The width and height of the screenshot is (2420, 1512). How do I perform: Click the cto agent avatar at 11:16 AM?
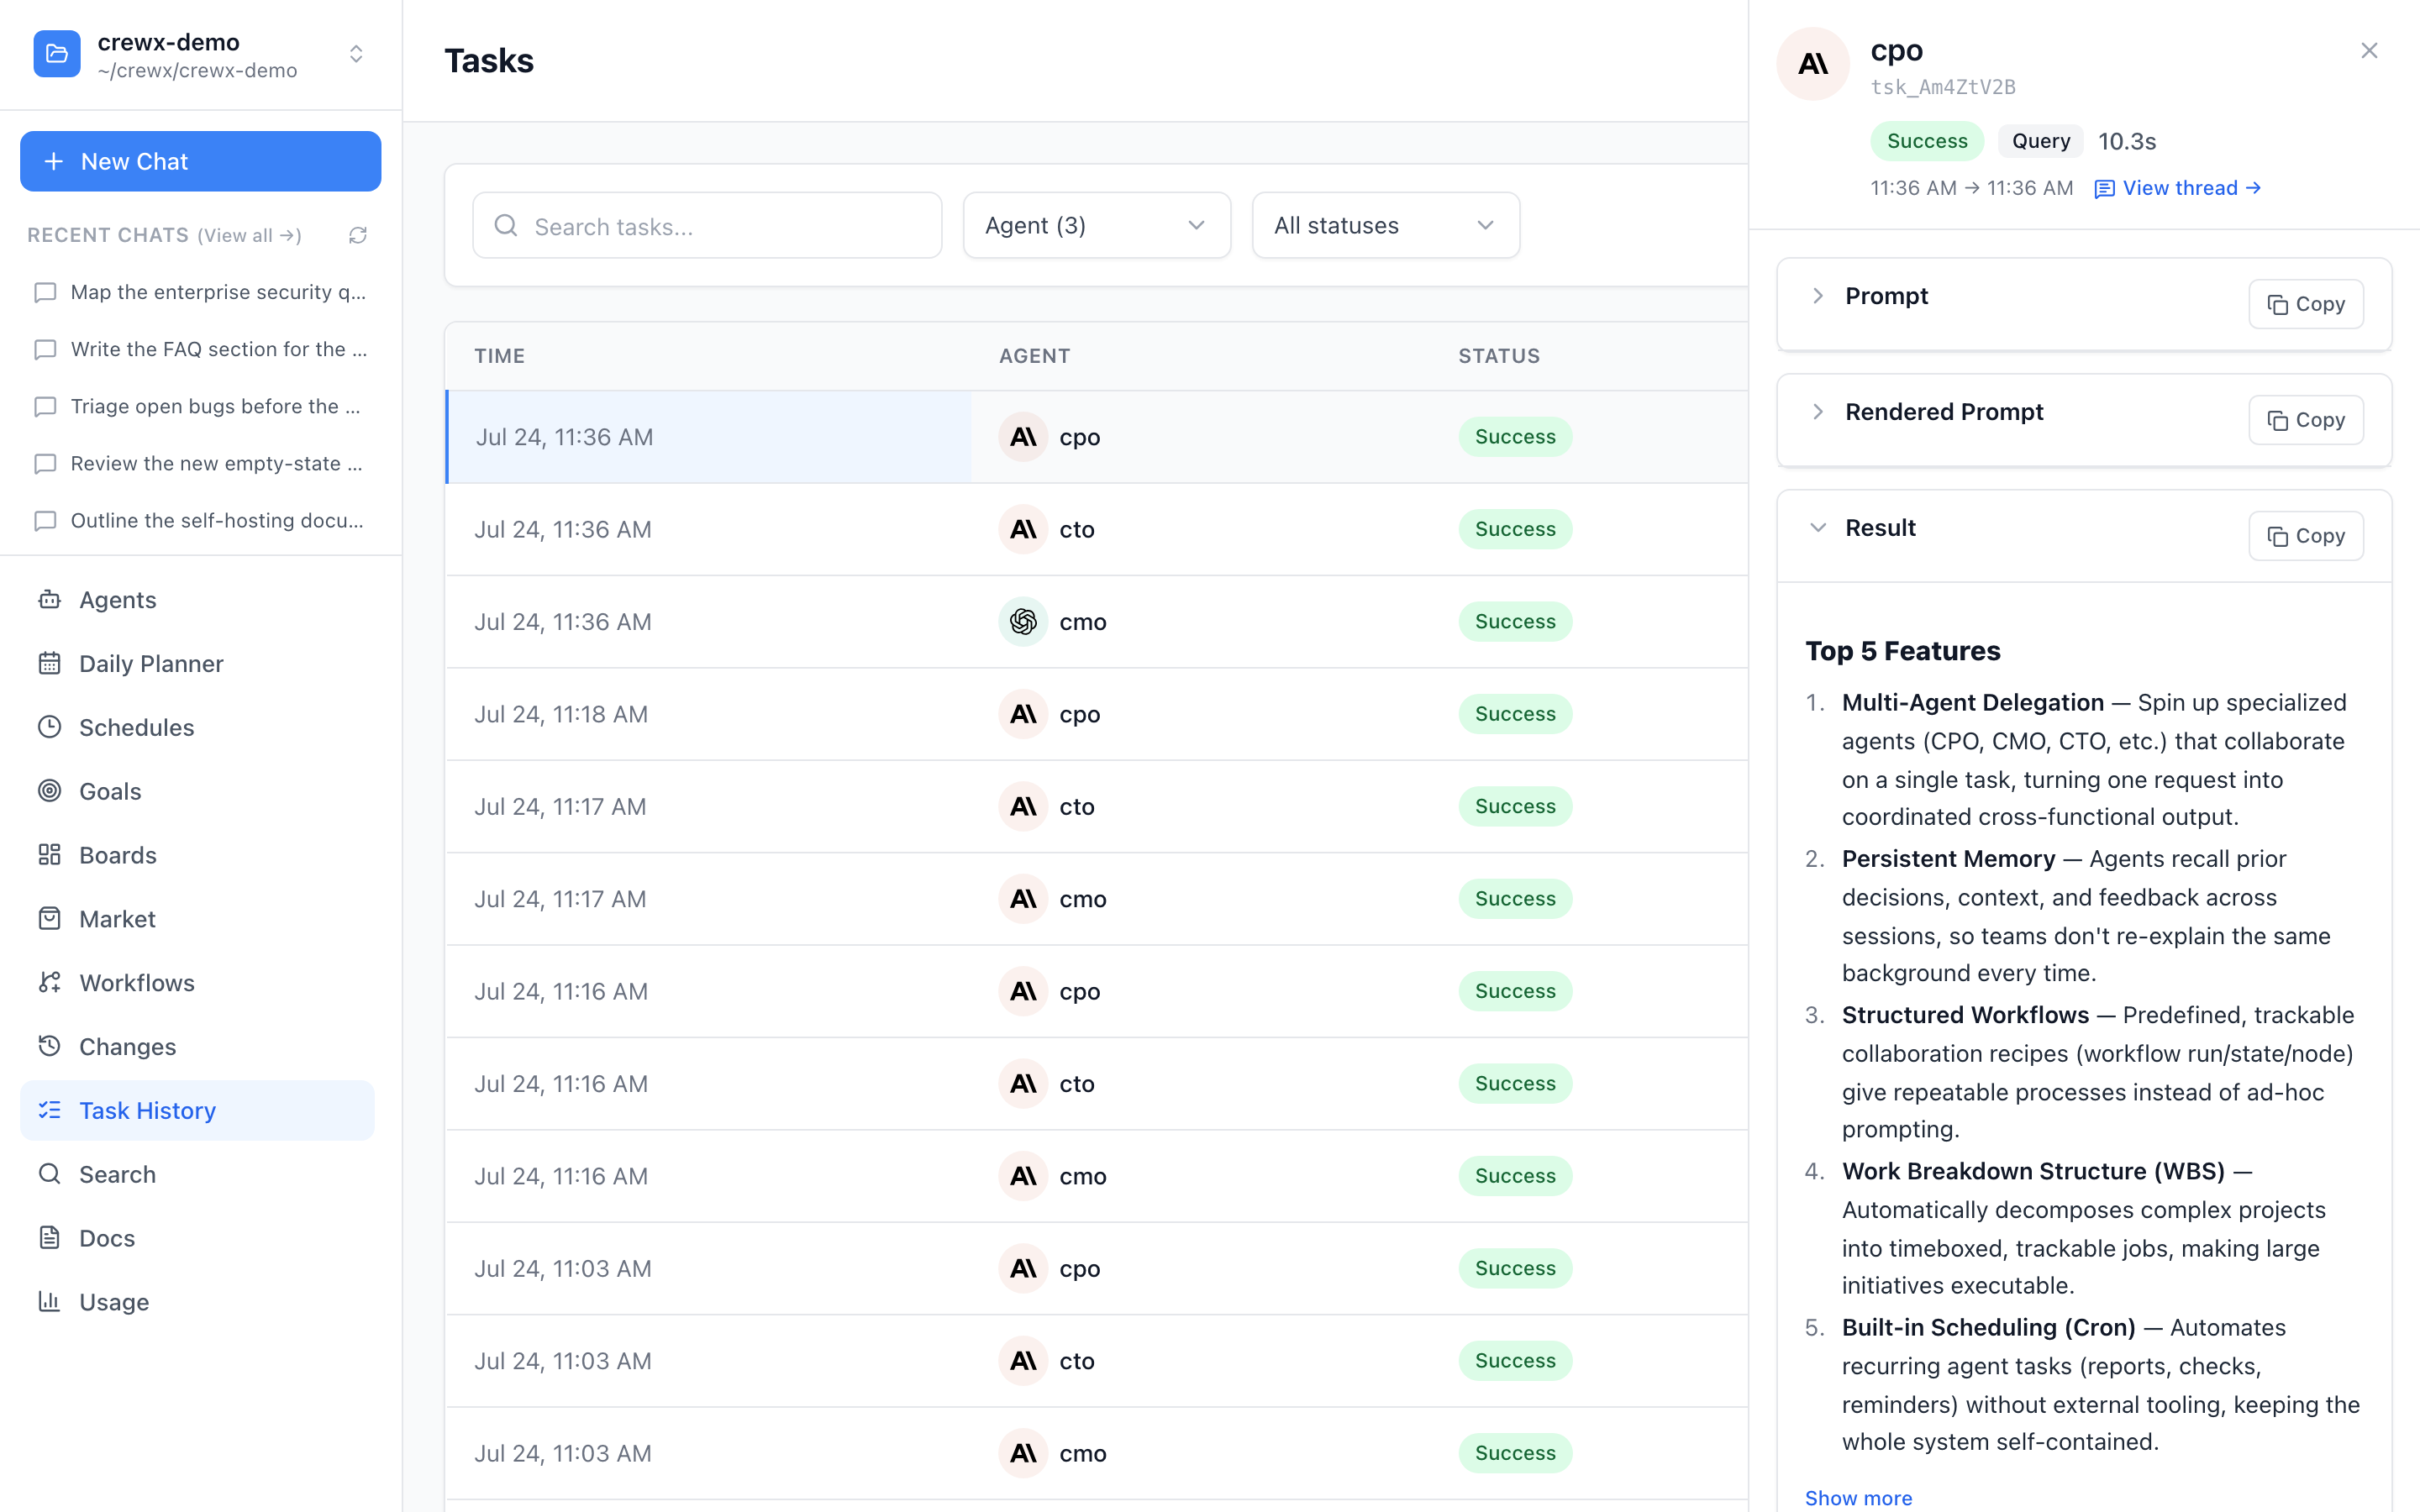pos(1023,1084)
